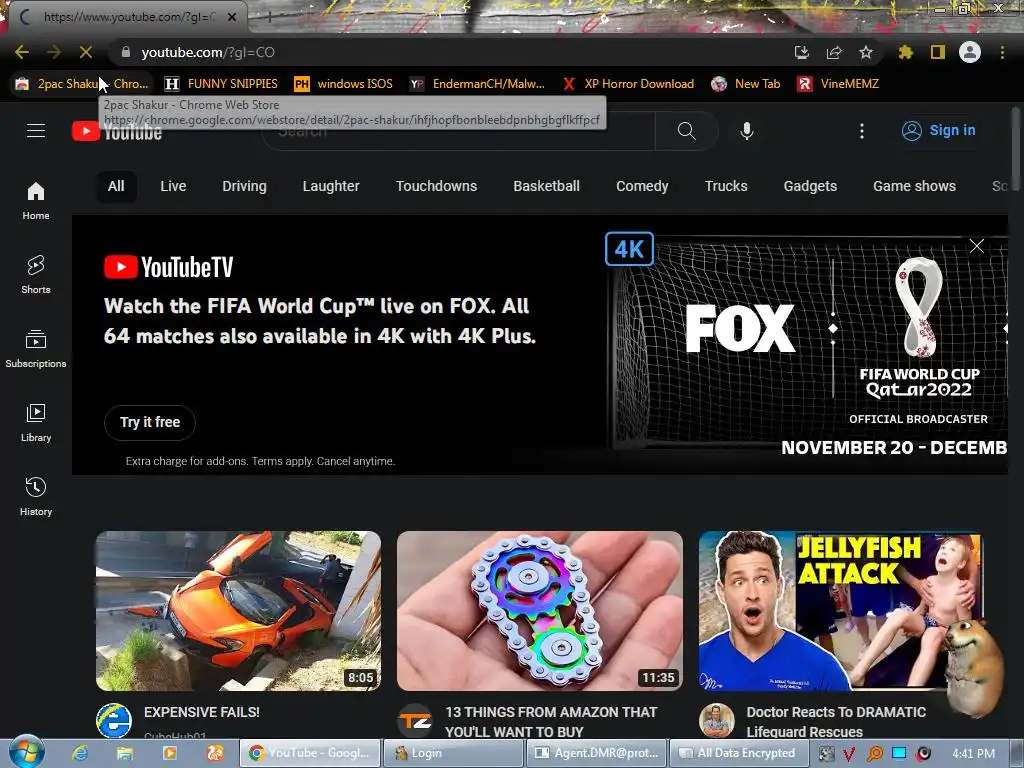Viewport: 1024px width, 768px height.
Task: Open Shorts in sidebar
Action: [36, 274]
